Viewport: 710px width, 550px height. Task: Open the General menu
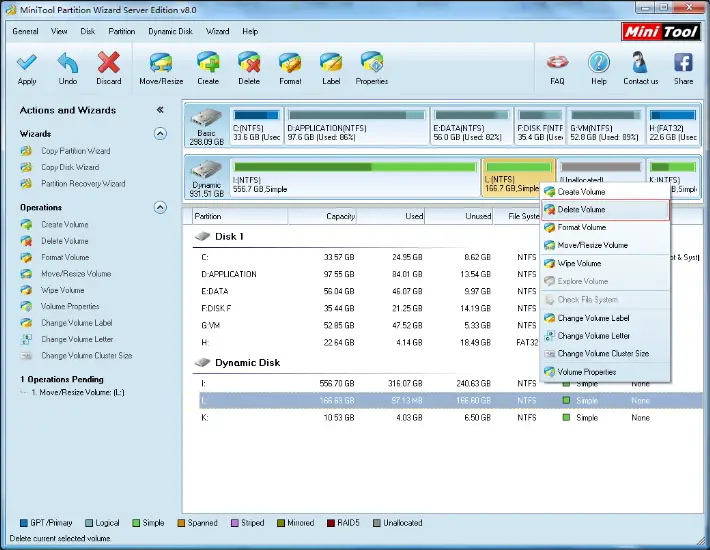point(25,31)
